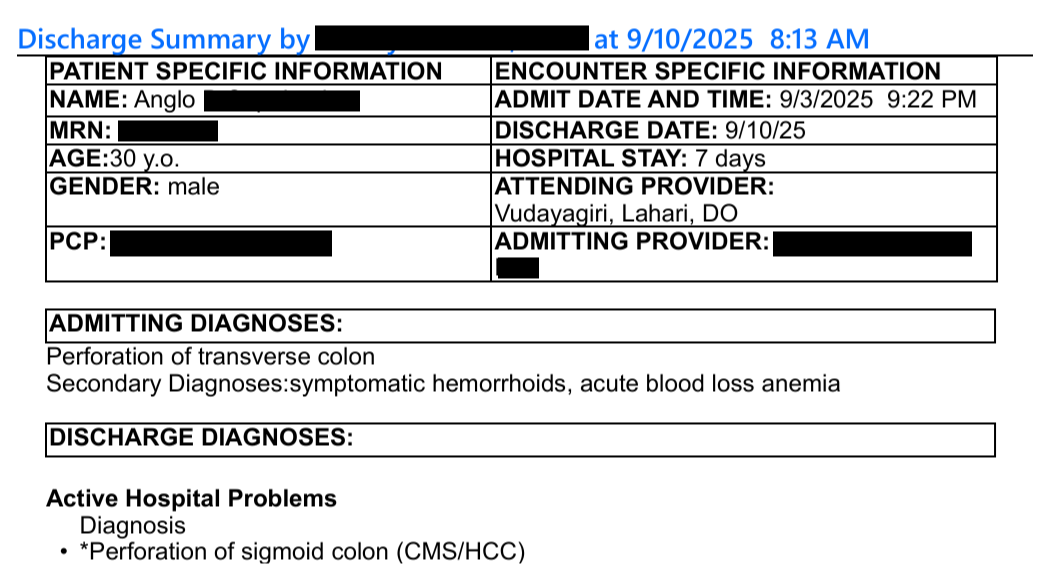The width and height of the screenshot is (1039, 587).
Task: Click the Admit Date and Time cell
Action: [x=735, y=101]
